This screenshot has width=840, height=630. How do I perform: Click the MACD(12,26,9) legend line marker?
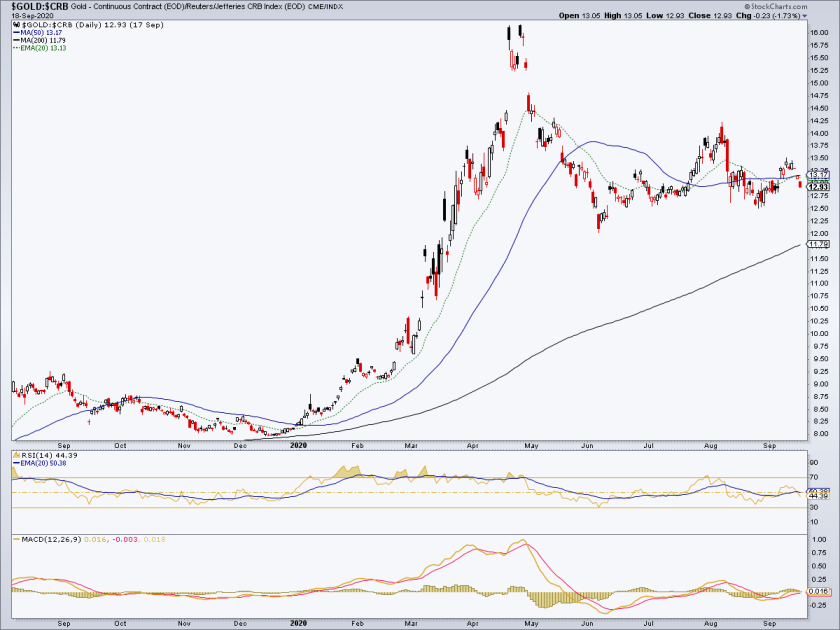click(16, 539)
